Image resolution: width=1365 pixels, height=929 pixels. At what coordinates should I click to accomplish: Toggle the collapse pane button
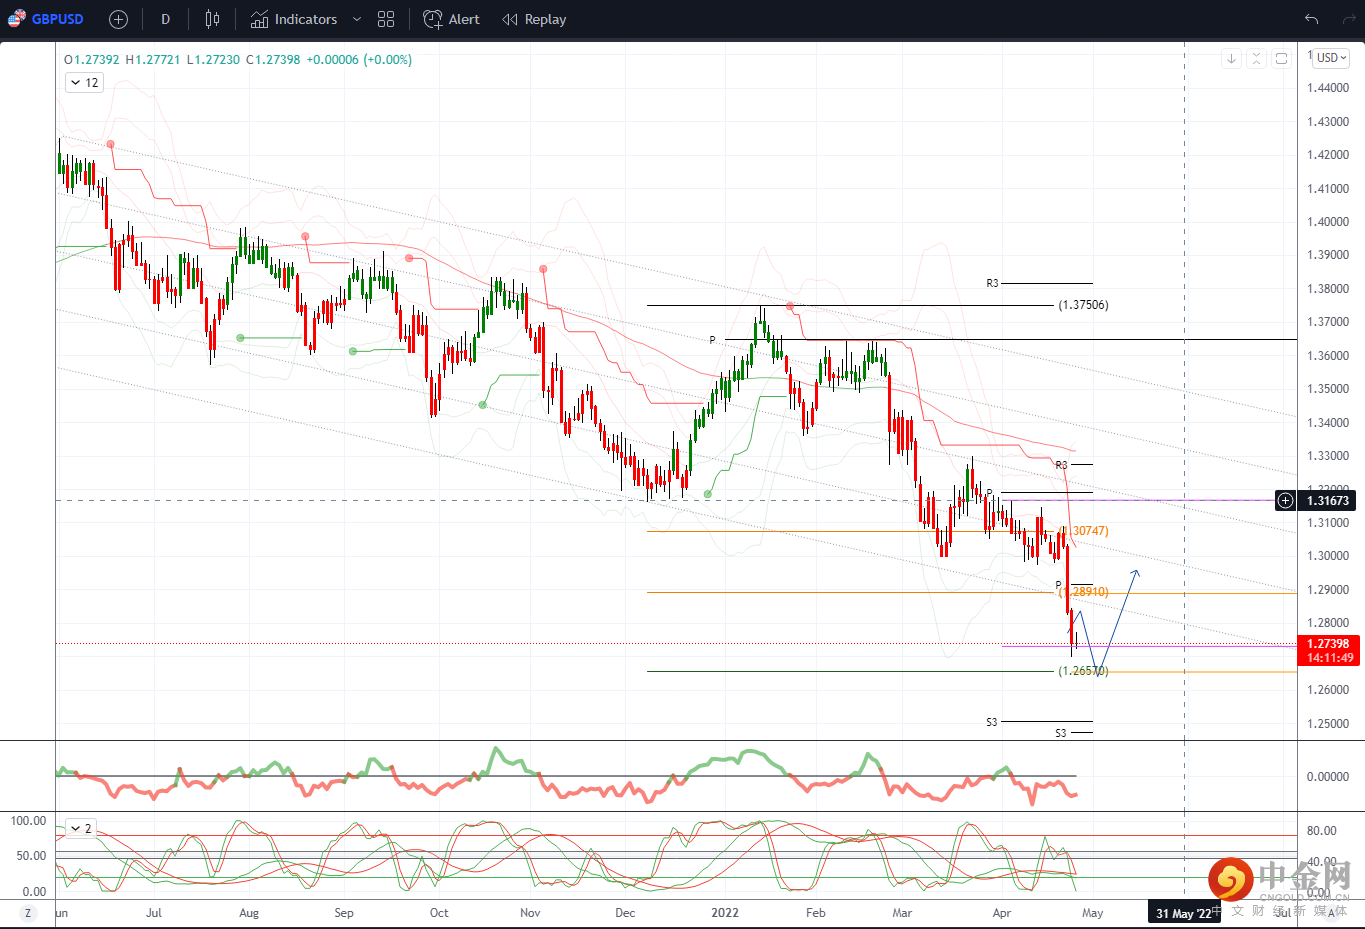(1256, 58)
